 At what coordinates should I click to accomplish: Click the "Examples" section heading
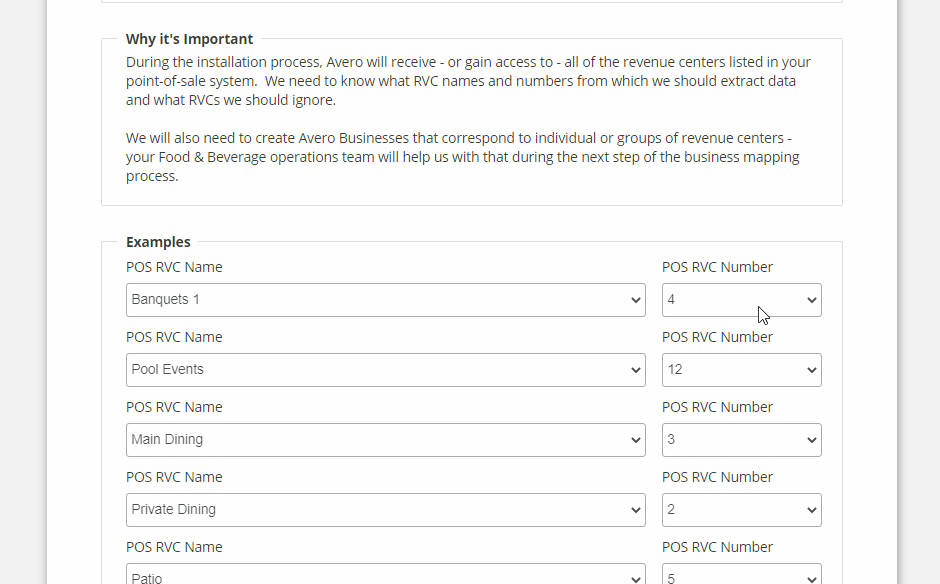[x=158, y=242]
